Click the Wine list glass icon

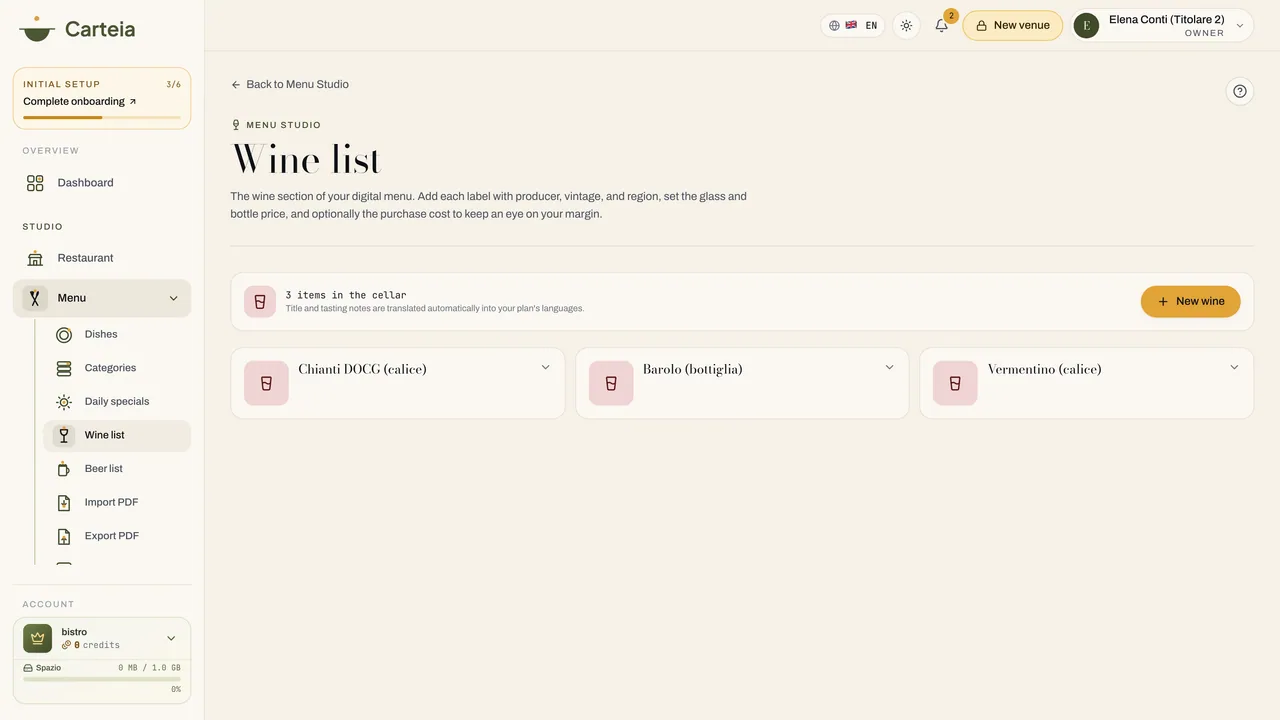64,435
